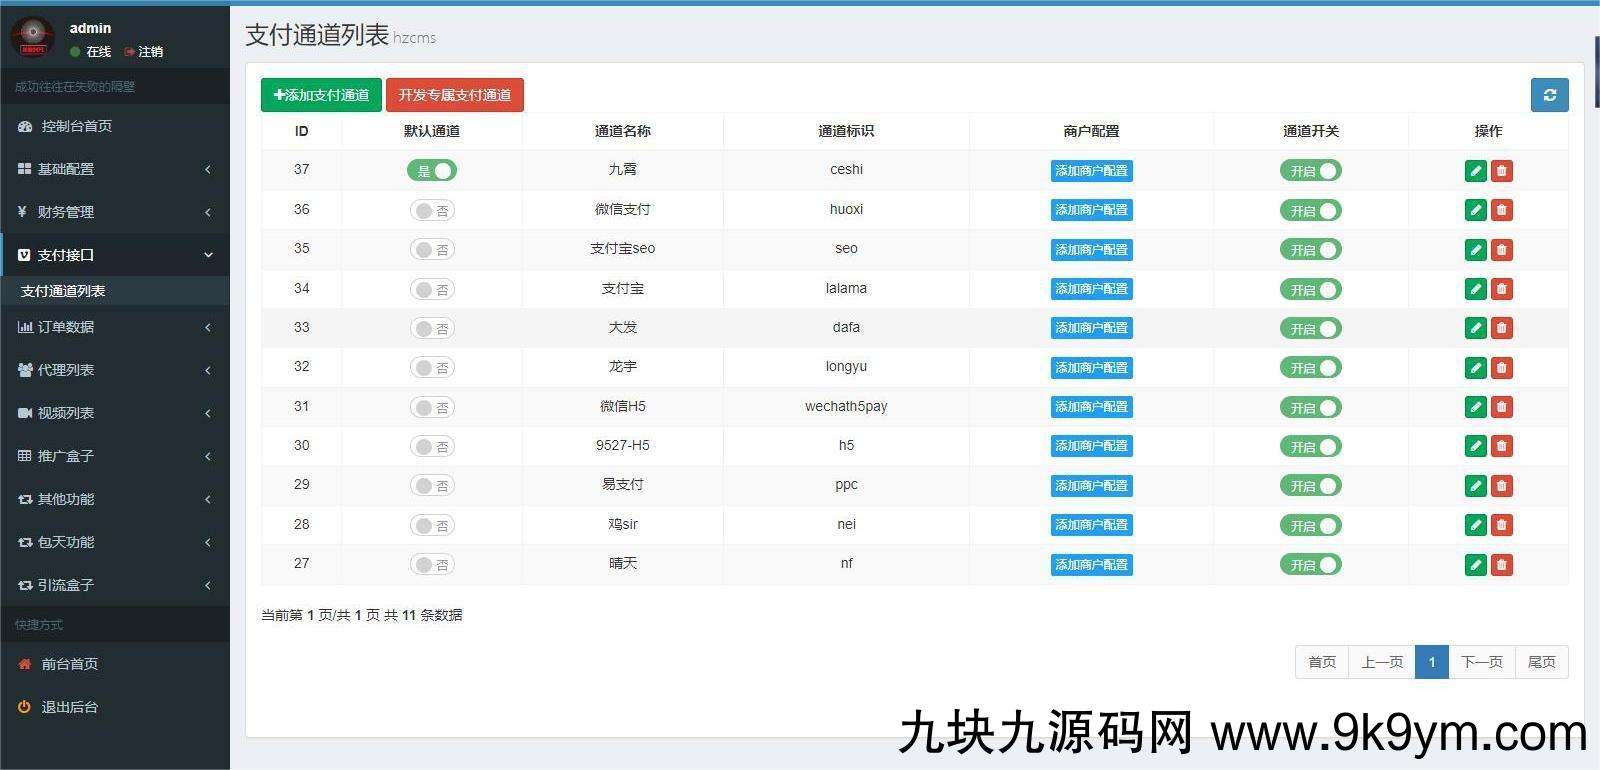Delete the 晴天 channel row 27
This screenshot has width=1600, height=770.
point(1501,565)
